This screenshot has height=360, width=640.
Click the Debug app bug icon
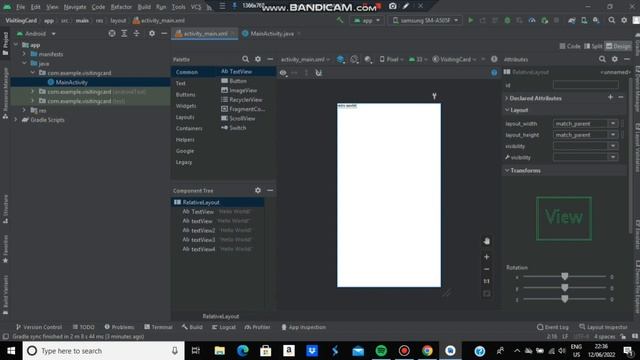(x=507, y=20)
